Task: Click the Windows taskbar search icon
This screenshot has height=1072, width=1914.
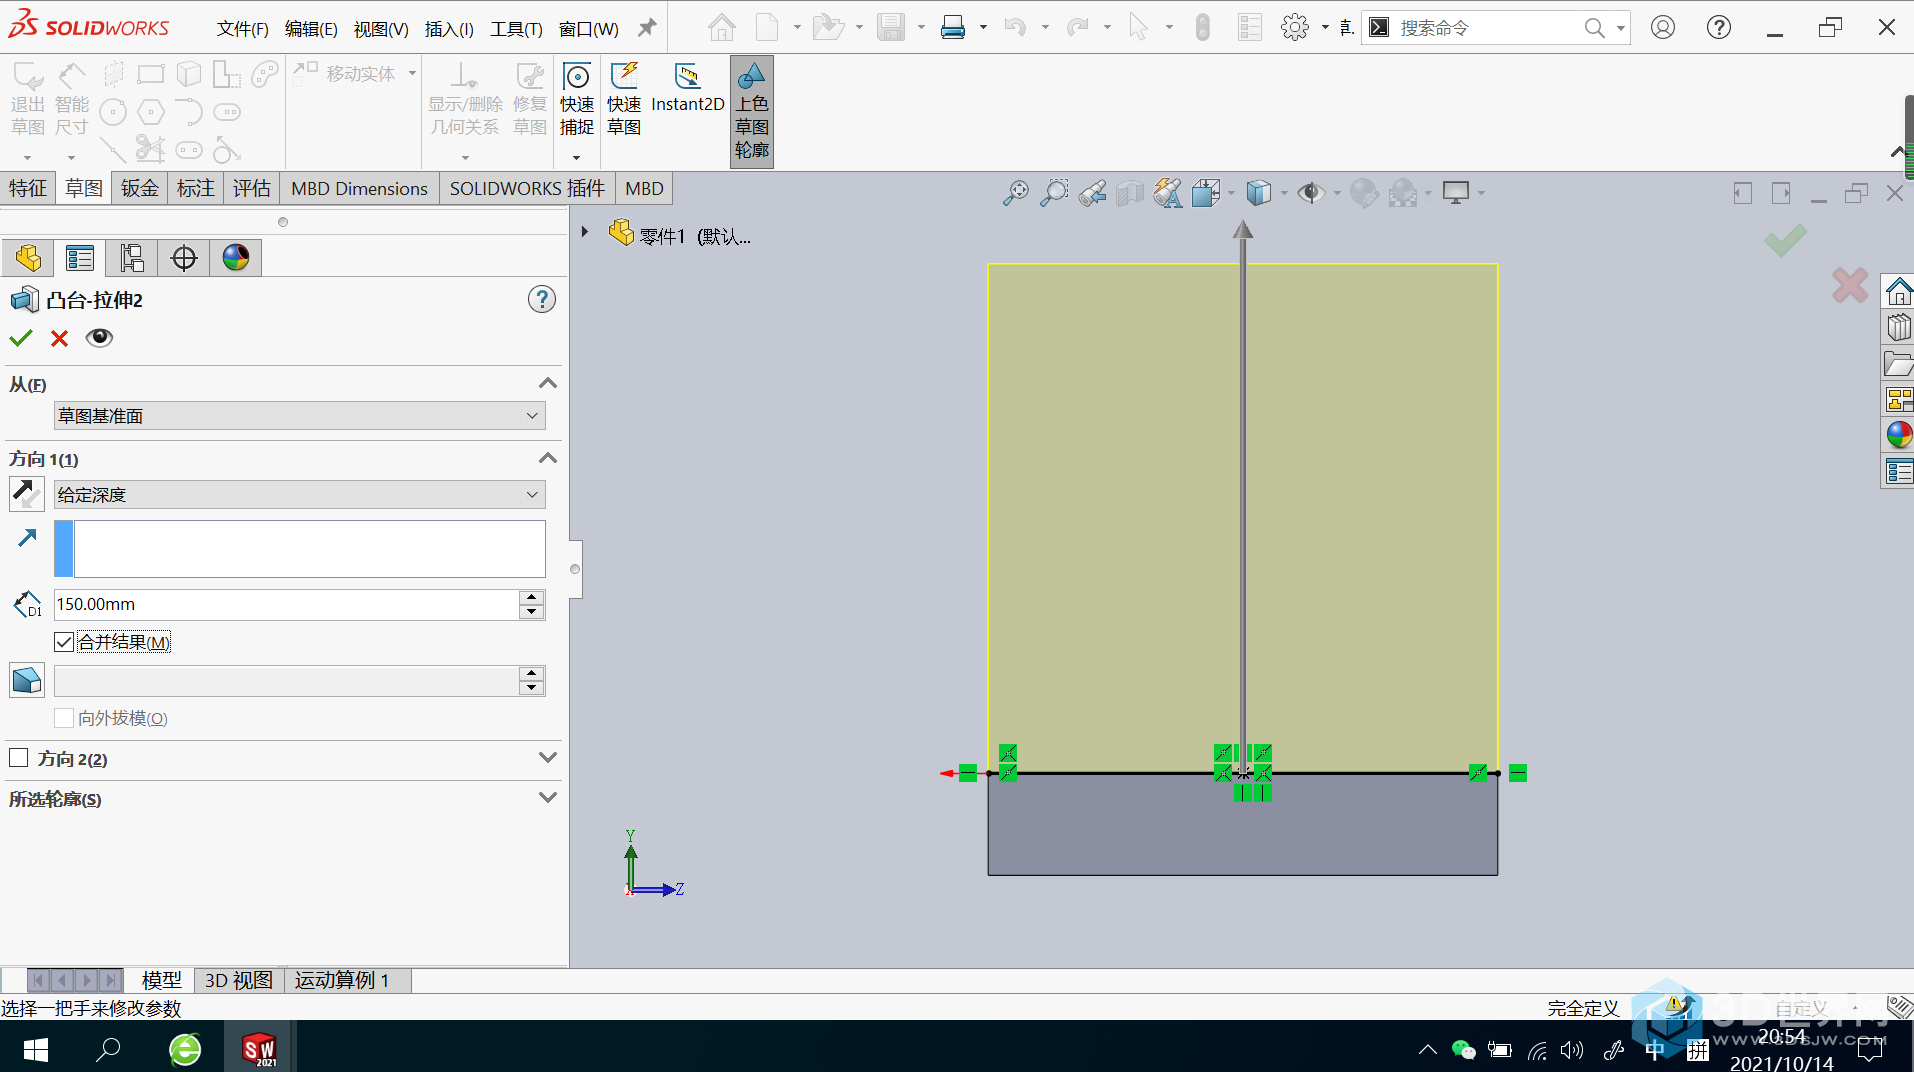Action: [x=108, y=1049]
